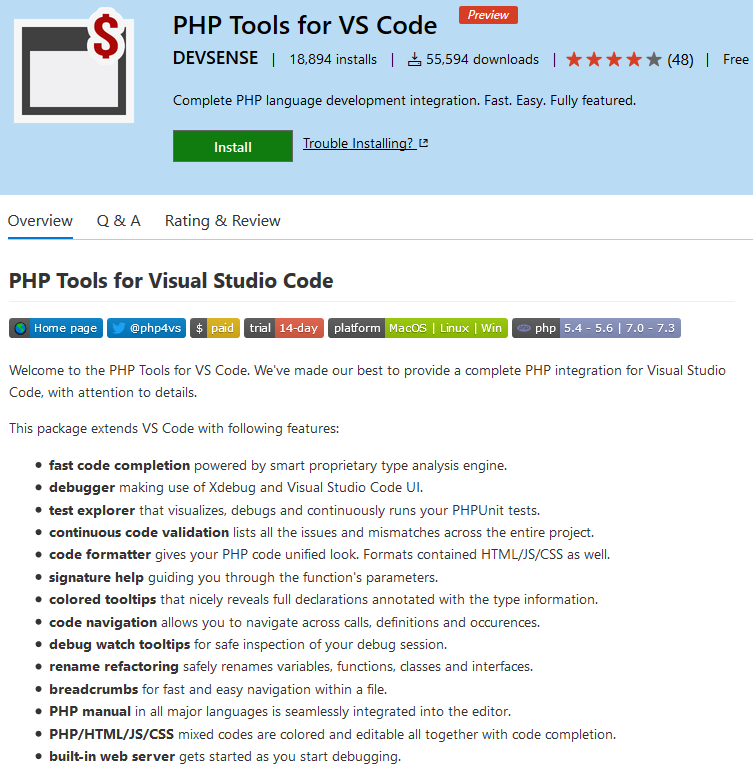
Task: Click the fast code completion feature text
Action: [x=119, y=465]
